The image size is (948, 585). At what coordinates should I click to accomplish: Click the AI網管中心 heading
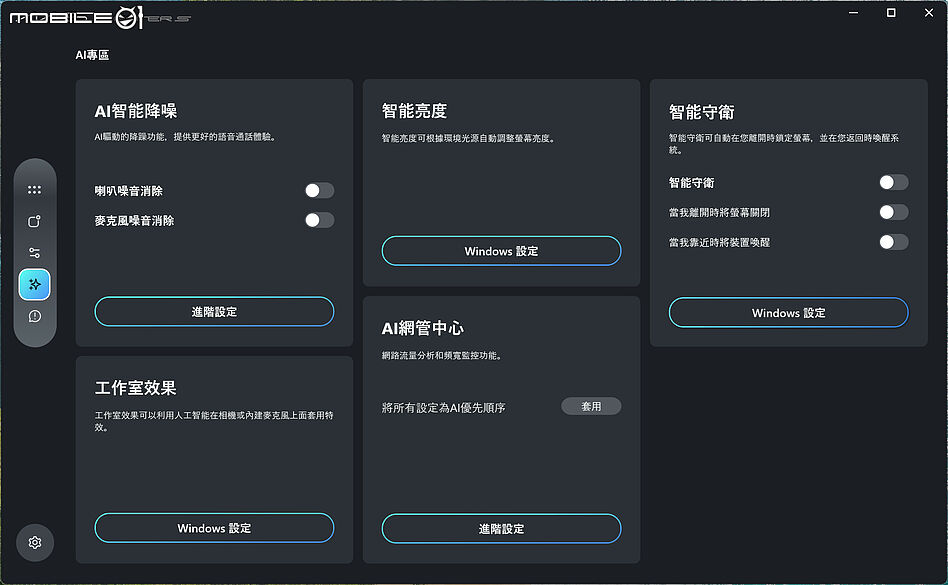click(423, 328)
